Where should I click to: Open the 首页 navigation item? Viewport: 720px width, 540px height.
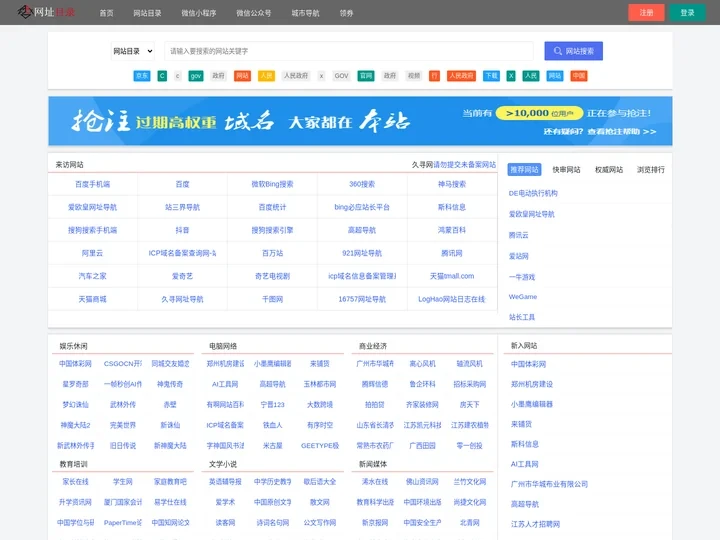coord(107,13)
